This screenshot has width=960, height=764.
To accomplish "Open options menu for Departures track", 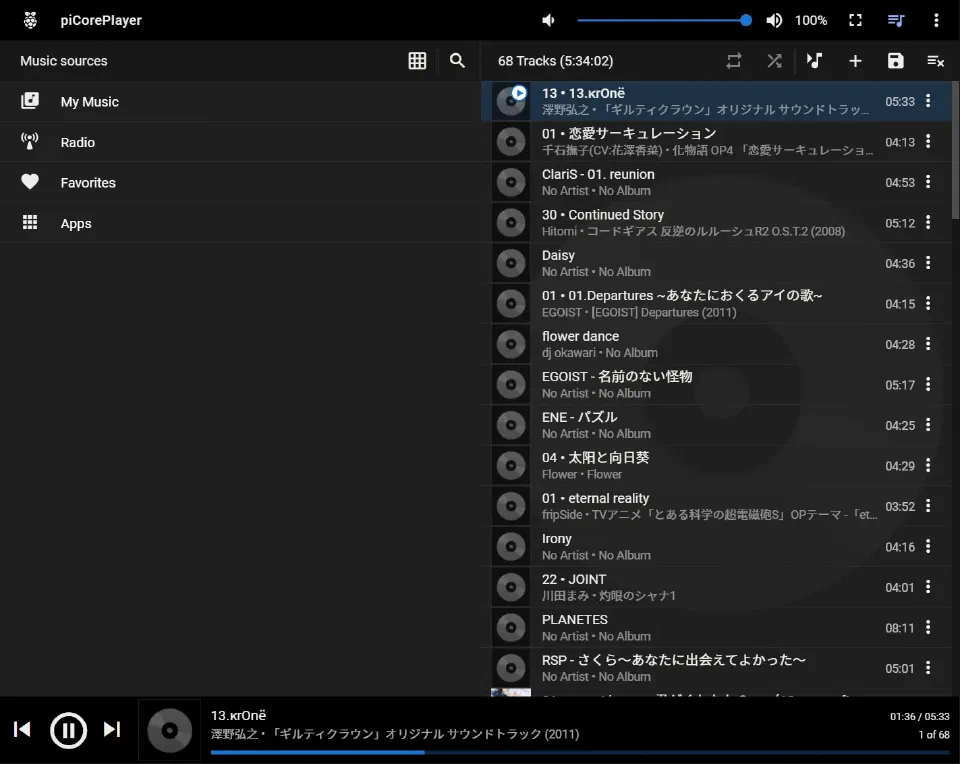I will point(928,303).
